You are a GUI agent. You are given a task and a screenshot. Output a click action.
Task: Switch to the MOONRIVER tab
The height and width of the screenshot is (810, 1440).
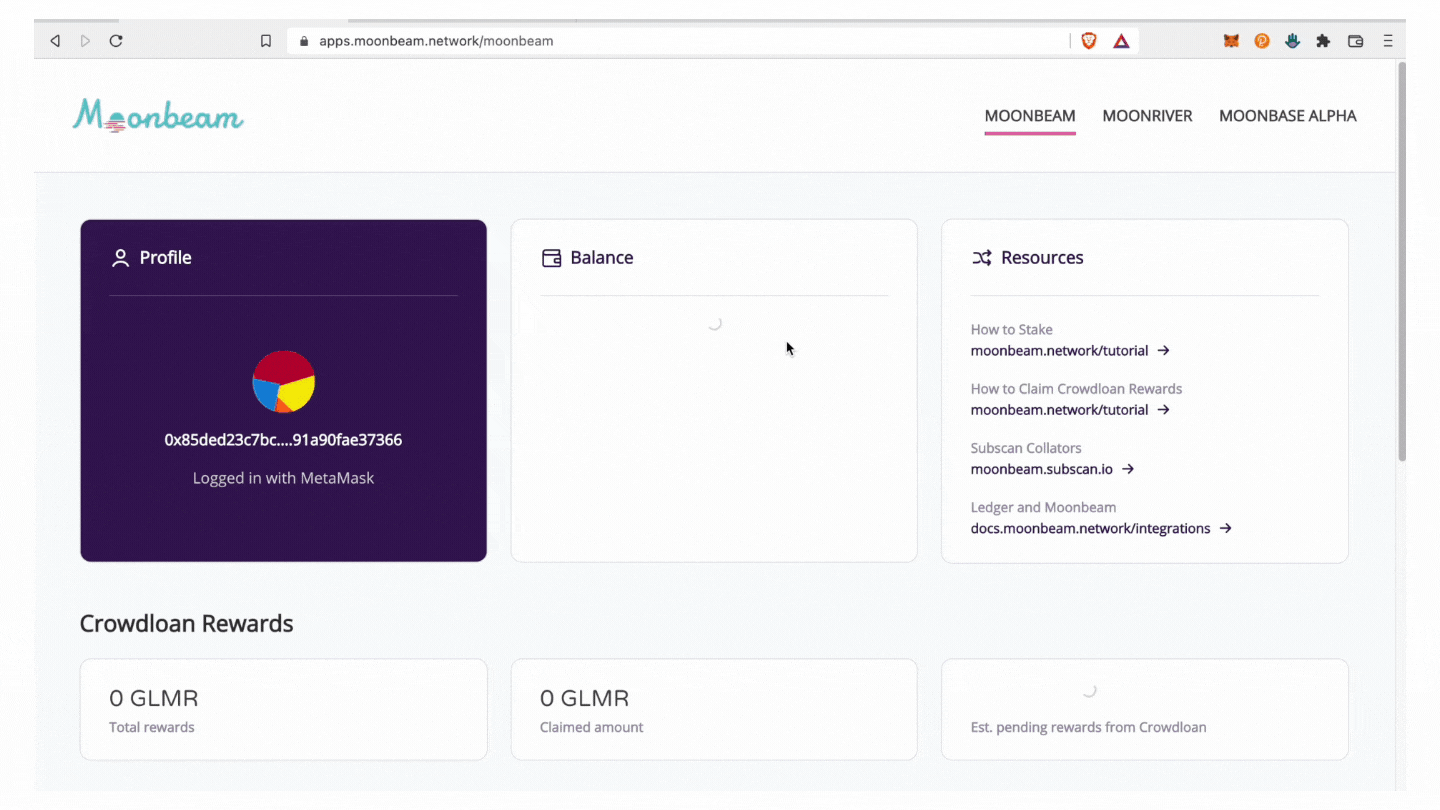point(1147,116)
